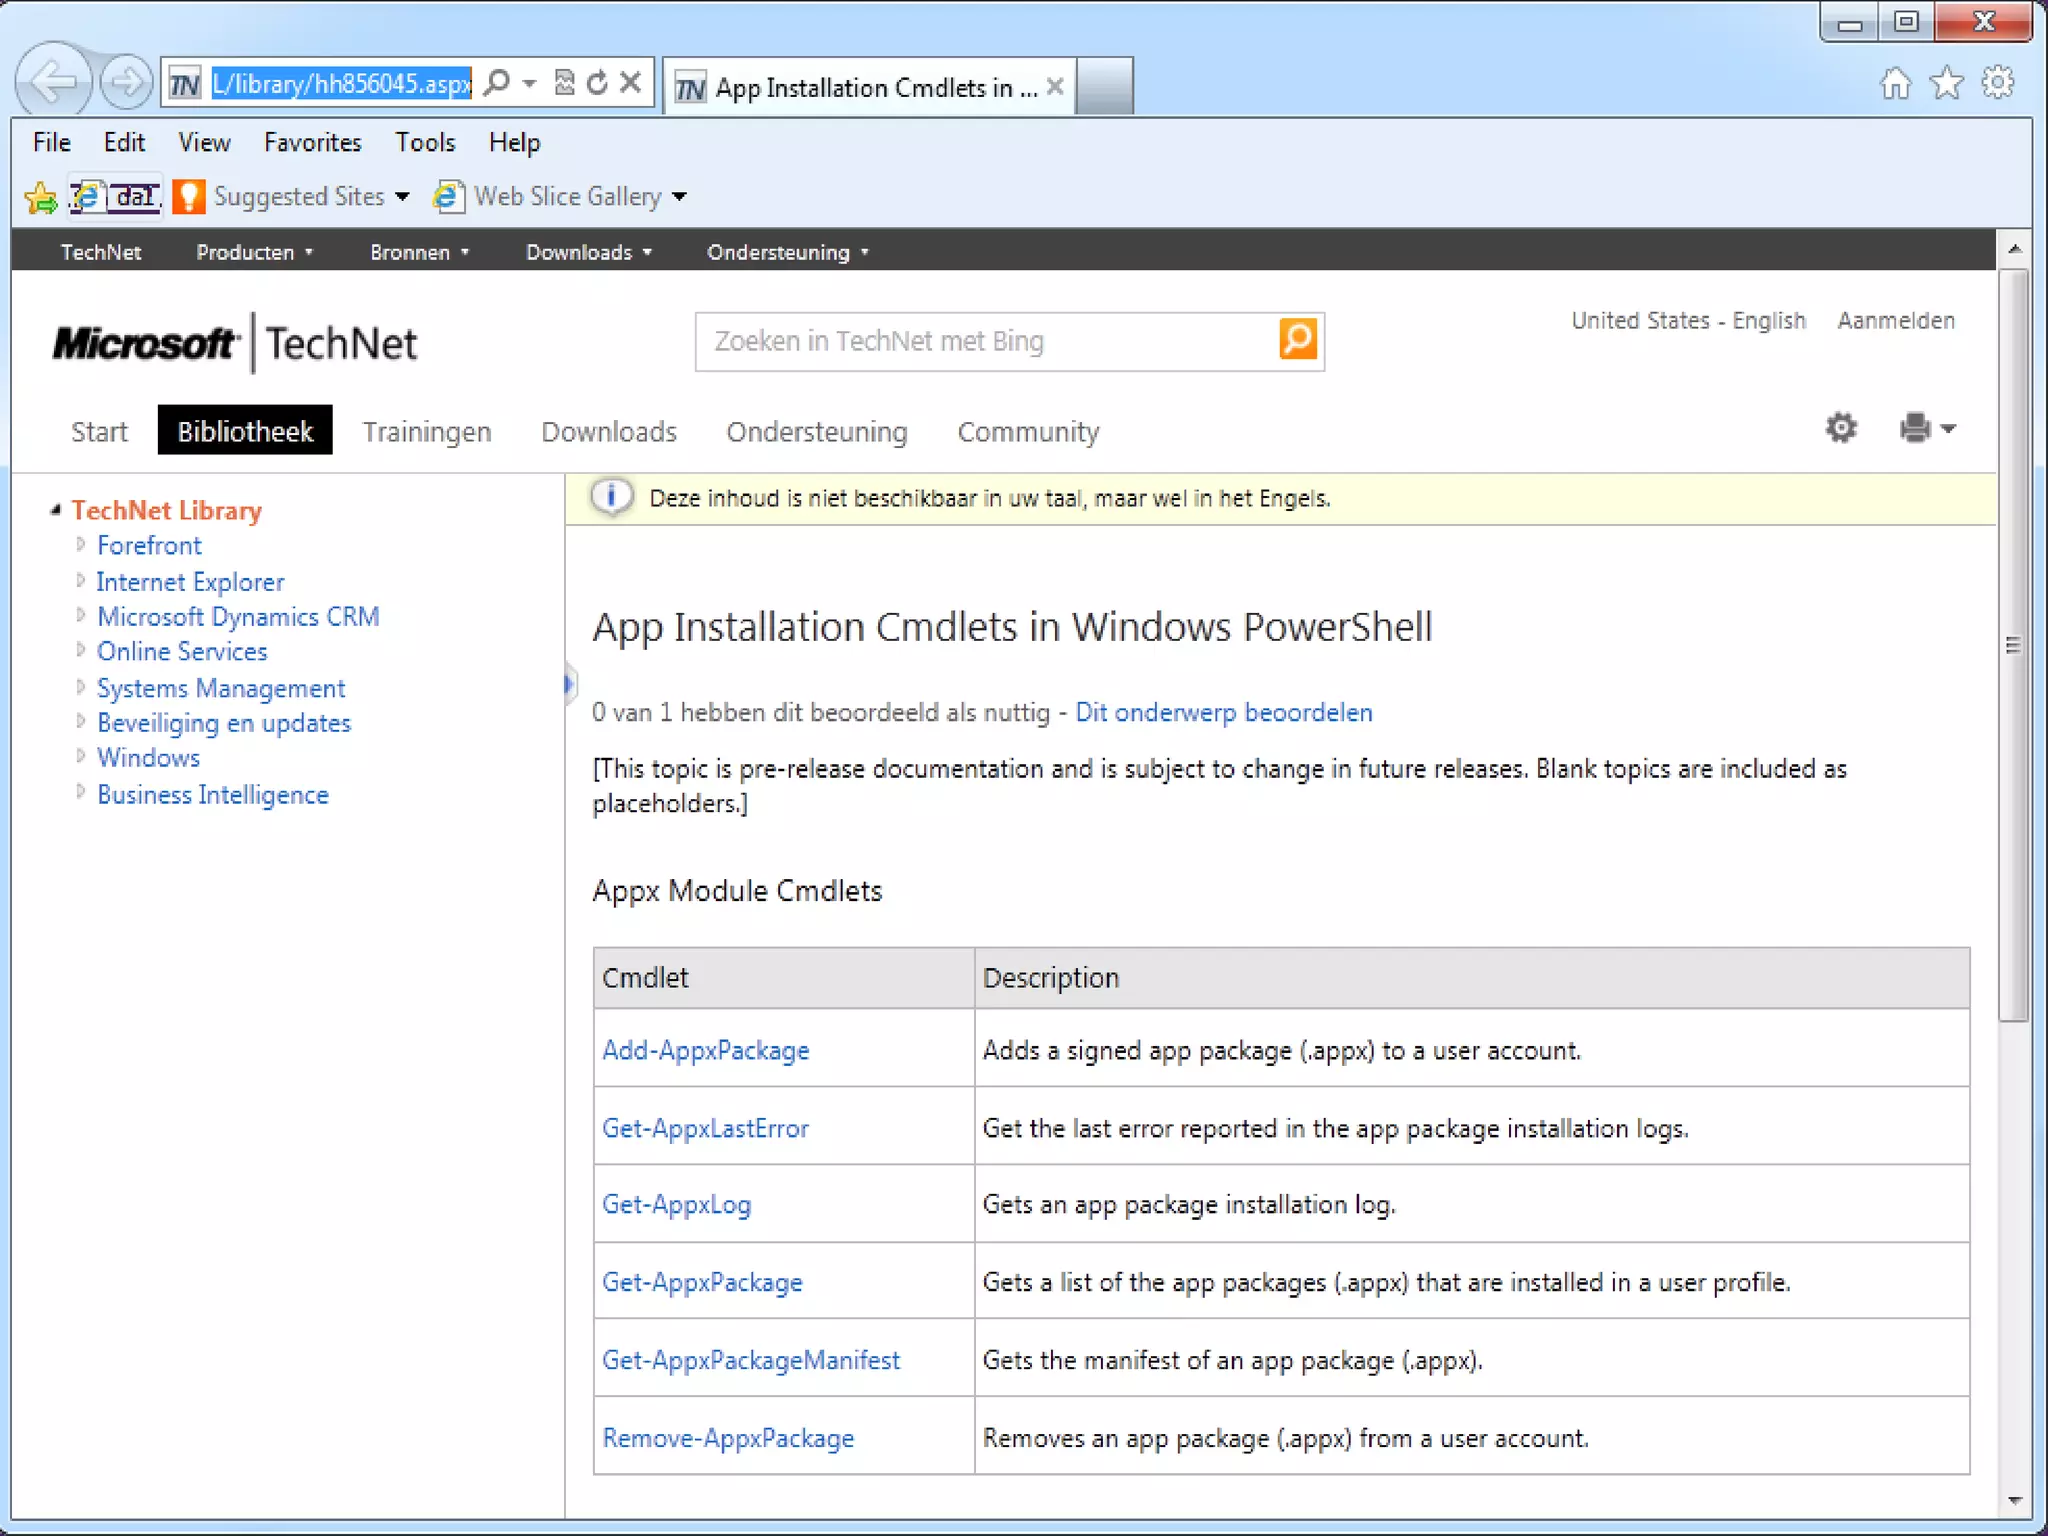Click the Stop loading X icon
Screen dimensions: 2048x1536
coord(630,83)
